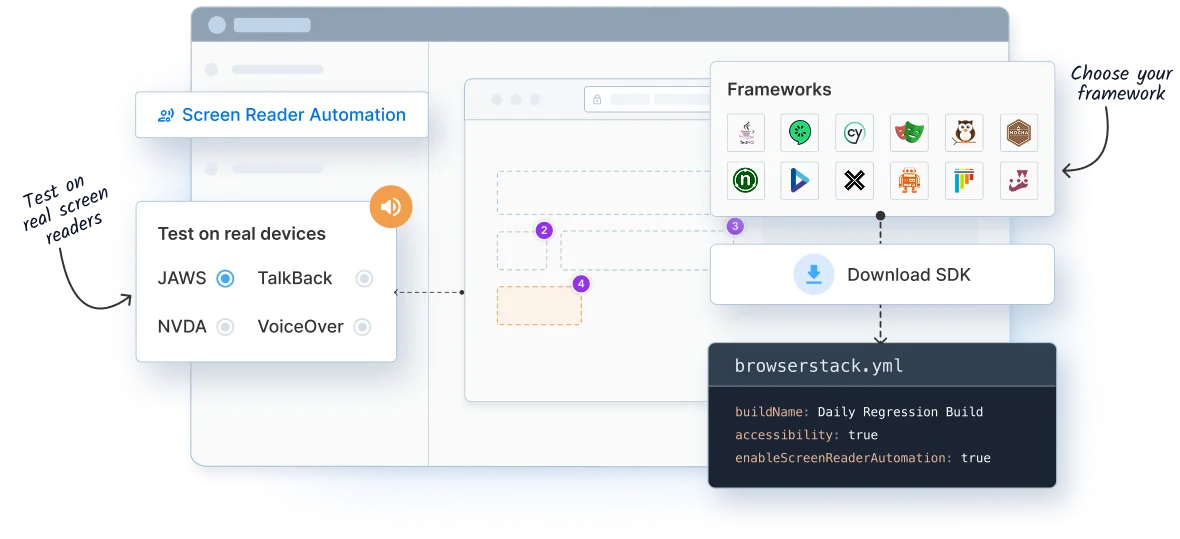Click the blue download arrow icon
The width and height of the screenshot is (1180, 539).
coord(814,275)
